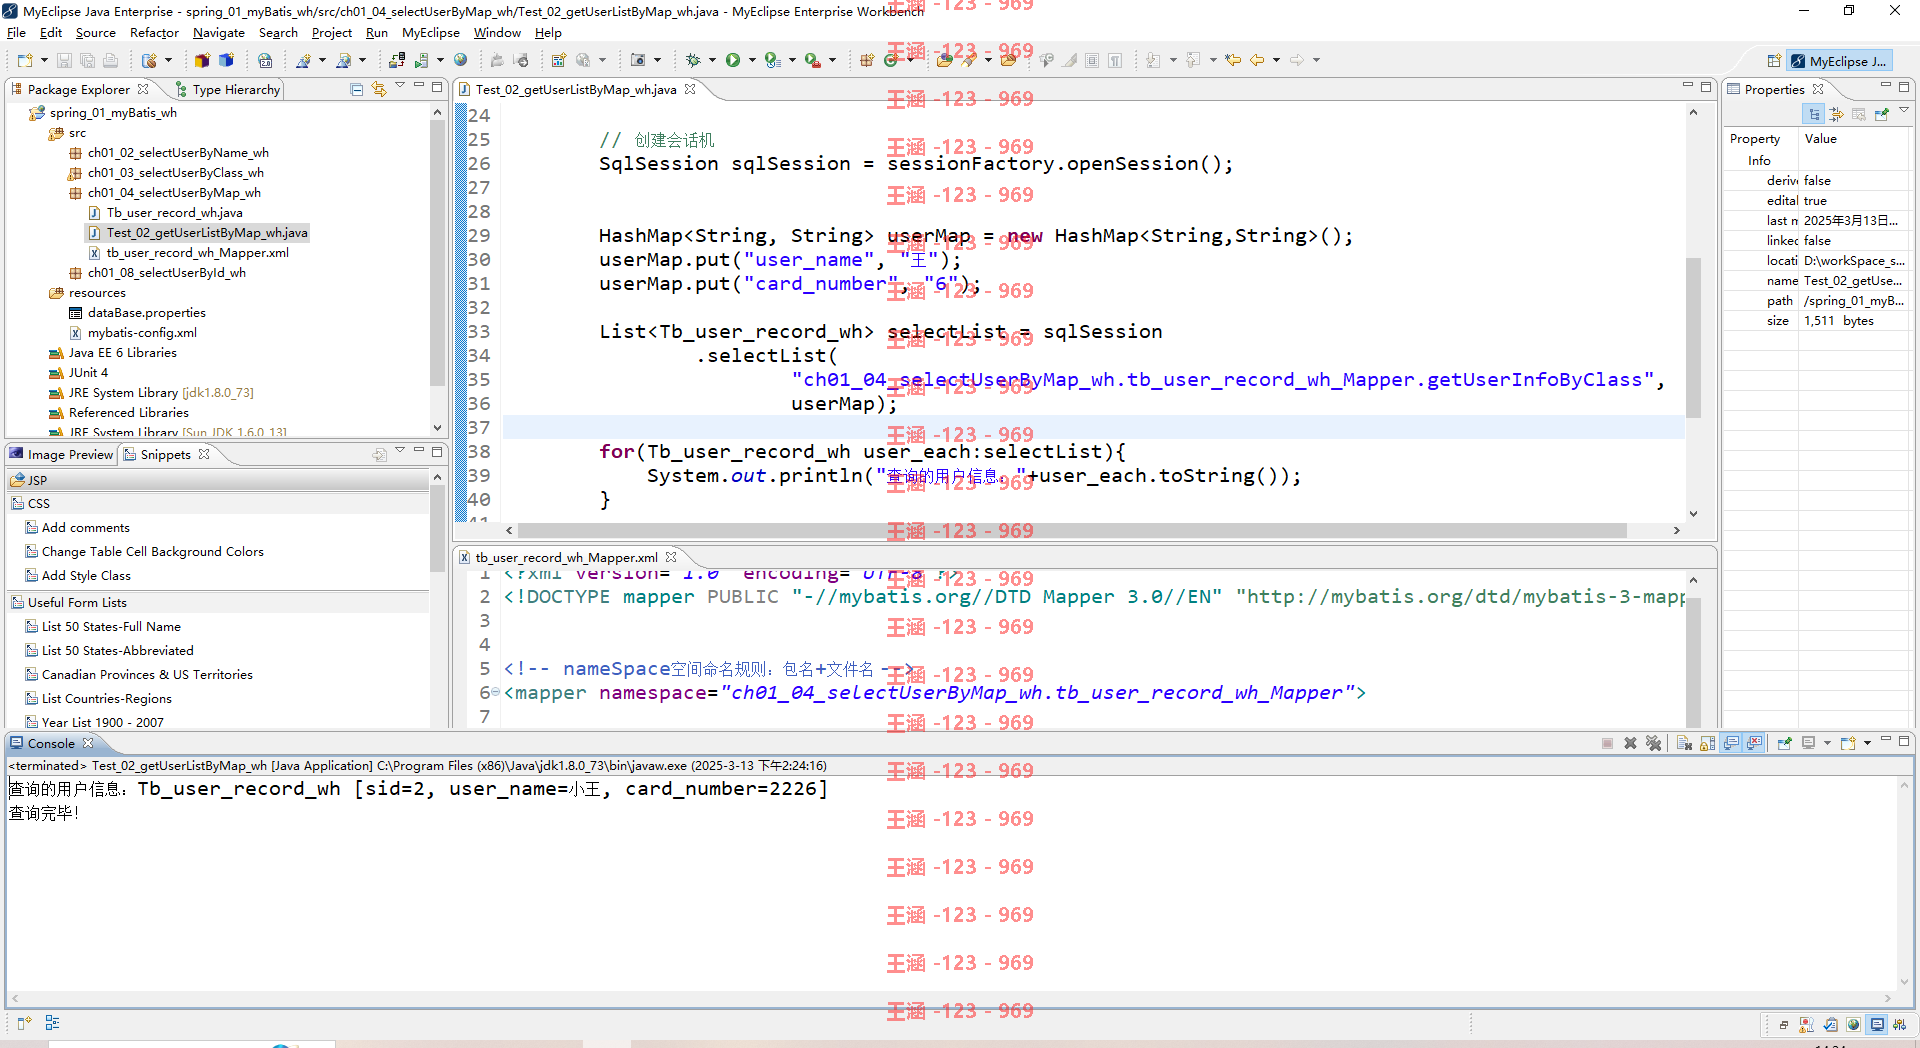Image resolution: width=1920 pixels, height=1048 pixels.
Task: Toggle Block Selection Mode toolbar icon
Action: pyautogui.click(x=1092, y=60)
